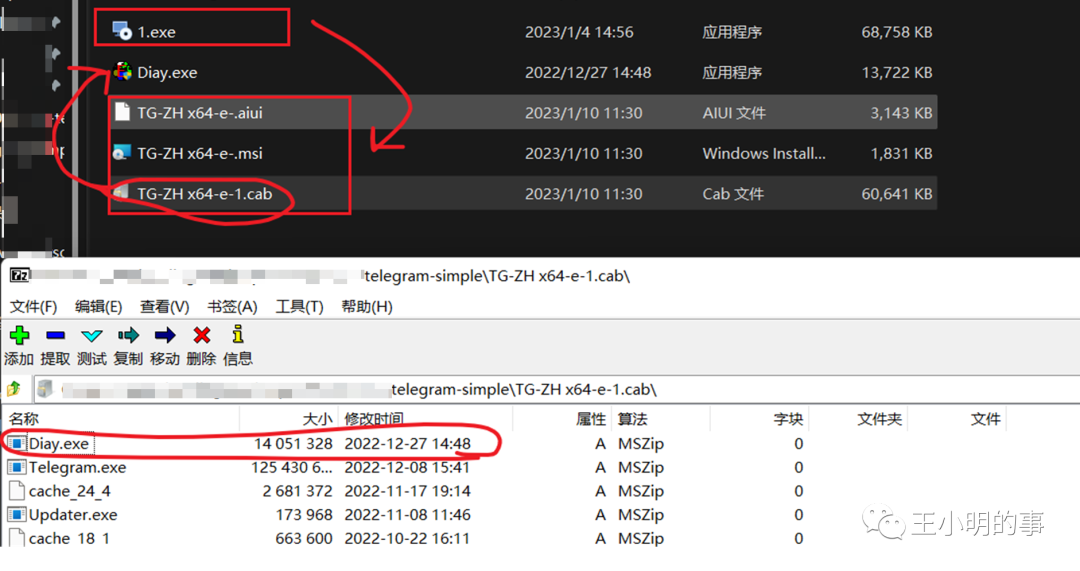Select the Updater.exe name in 7-Zip list
1080x571 pixels.
coord(72,515)
